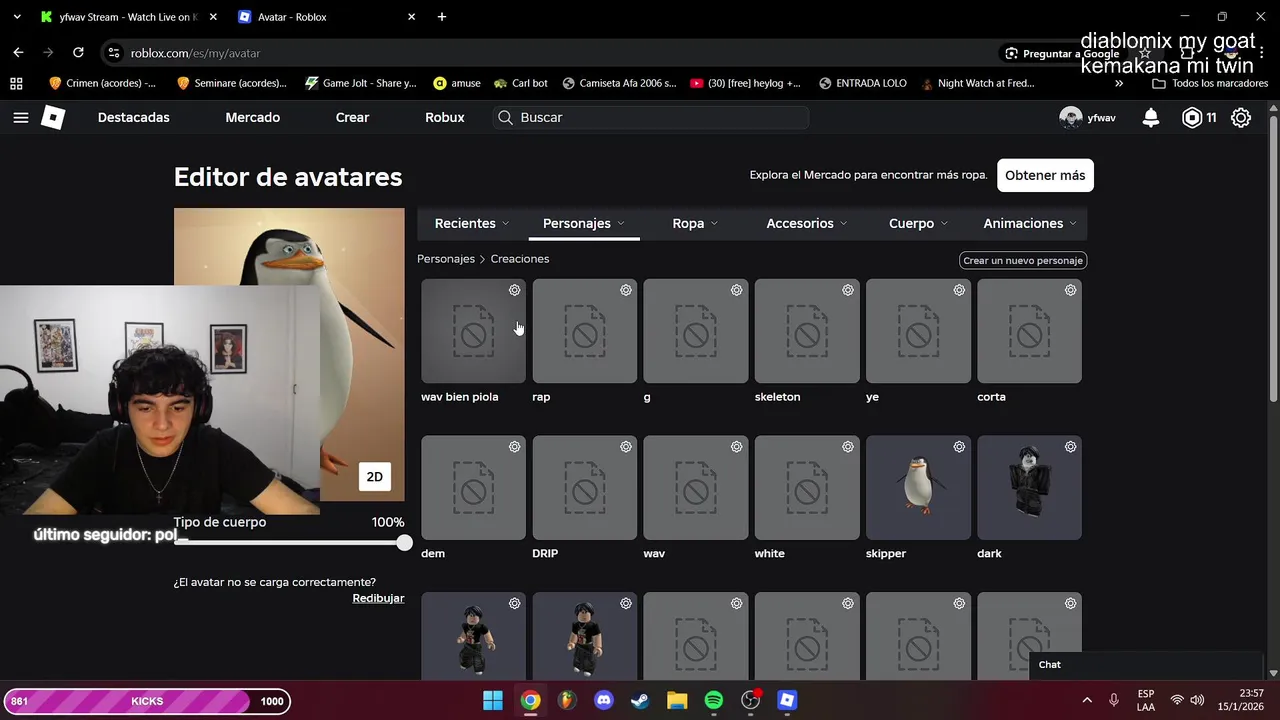The width and height of the screenshot is (1280, 720).
Task: Open the Robux menu item
Action: pos(444,118)
